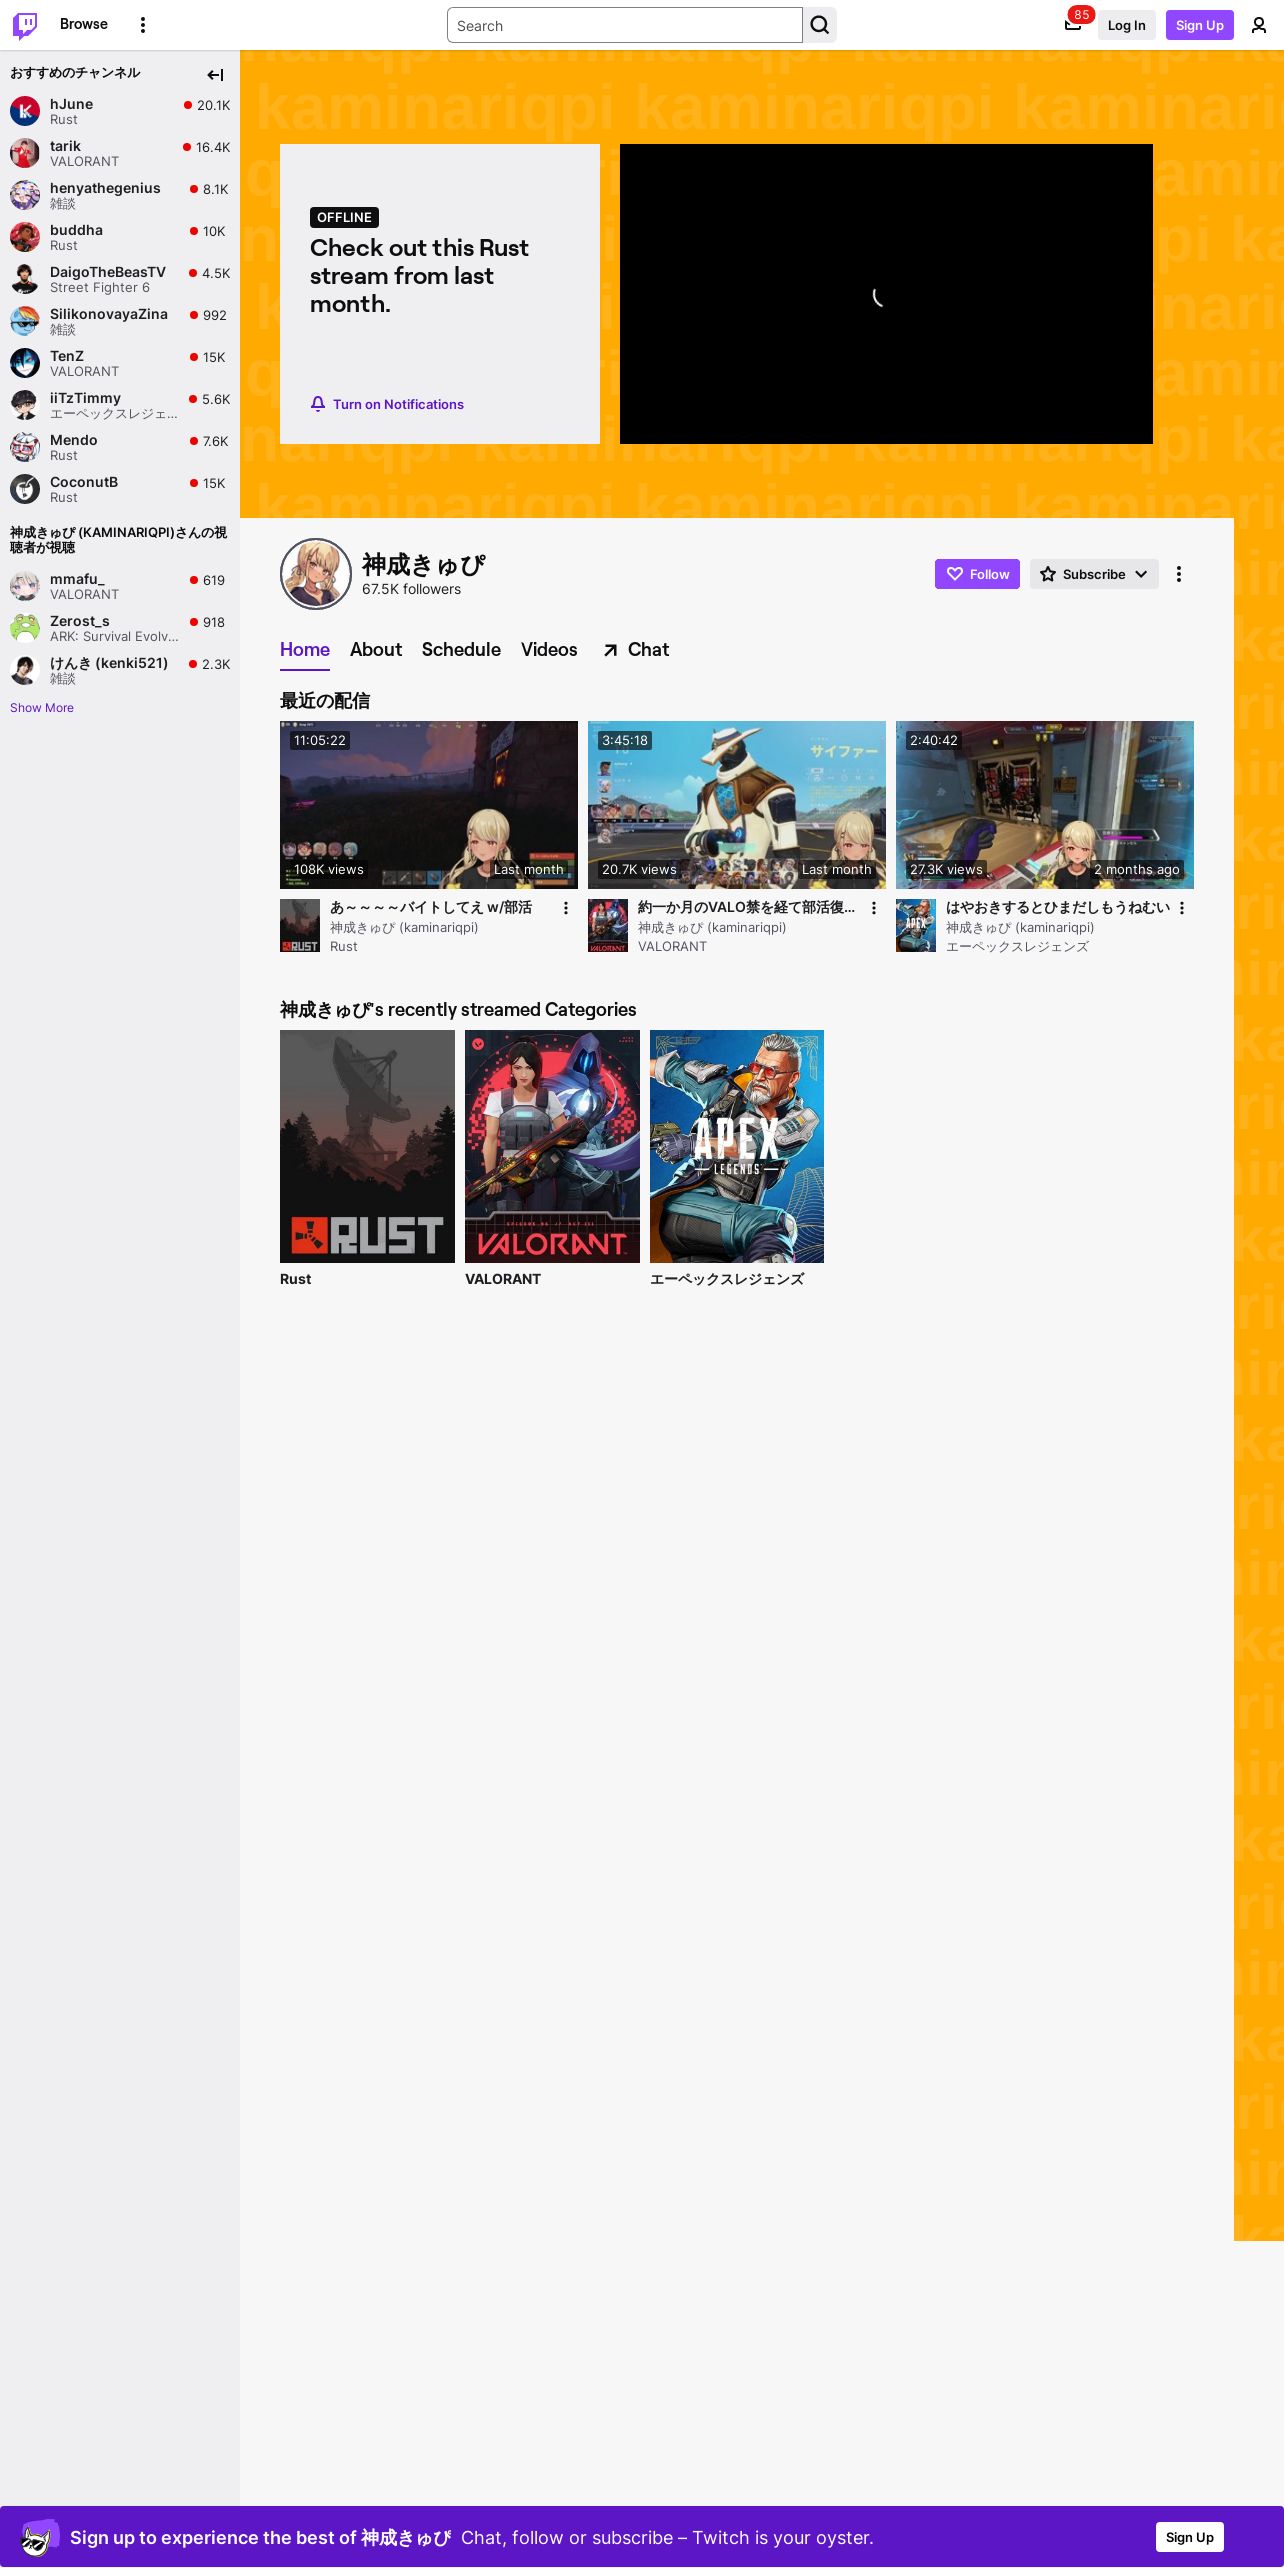
Task: Open channel options three-dot menu near Subscribe
Action: [x=1179, y=574]
